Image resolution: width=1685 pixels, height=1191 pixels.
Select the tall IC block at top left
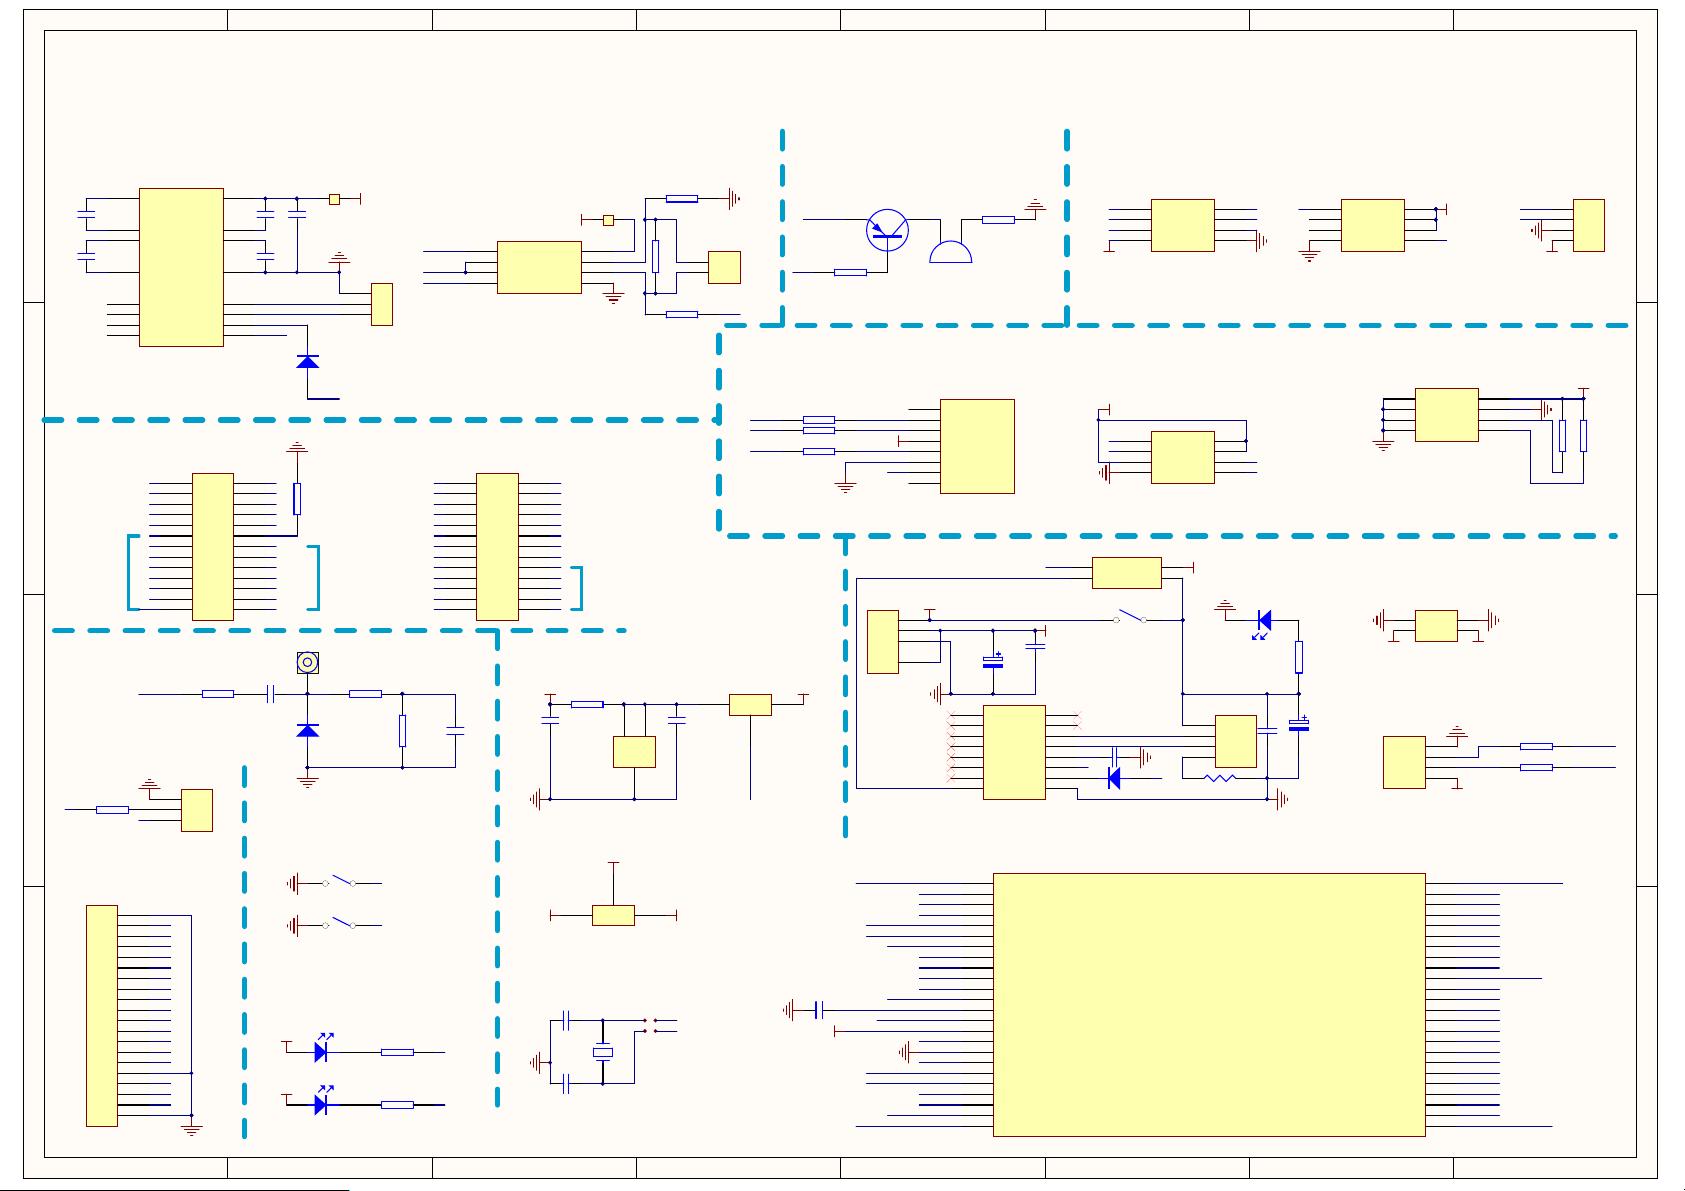point(181,267)
